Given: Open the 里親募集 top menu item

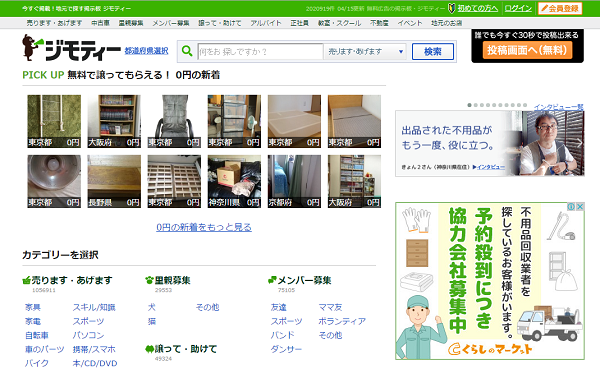Looking at the screenshot, I should click(x=131, y=23).
